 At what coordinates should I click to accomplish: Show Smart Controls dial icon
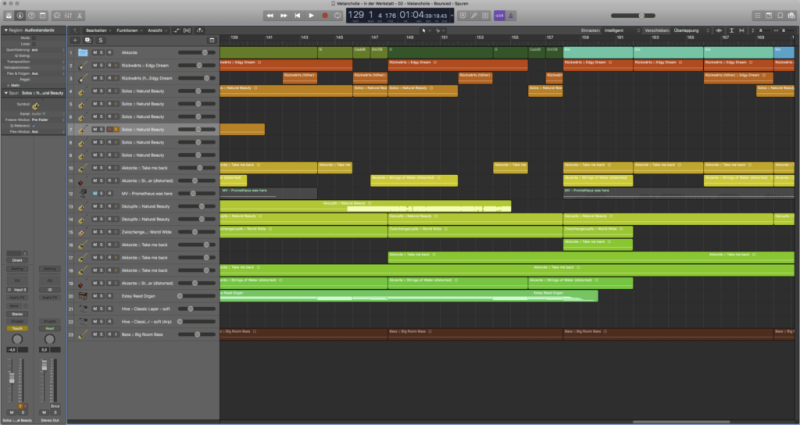[57, 16]
